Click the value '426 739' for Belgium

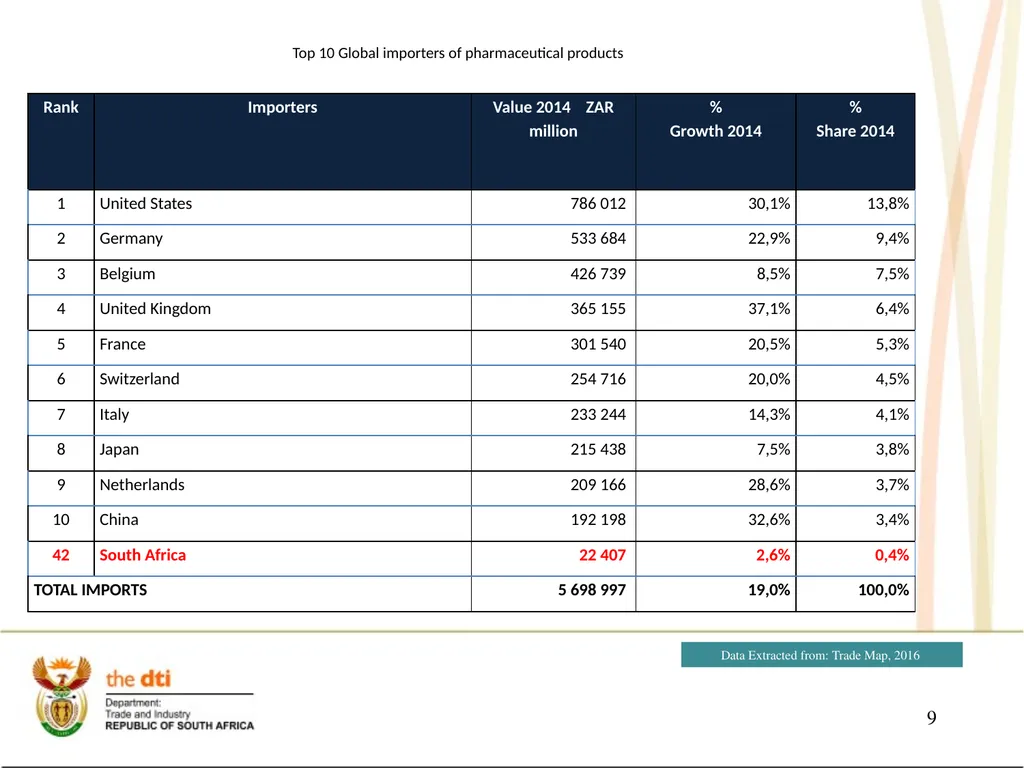598,274
